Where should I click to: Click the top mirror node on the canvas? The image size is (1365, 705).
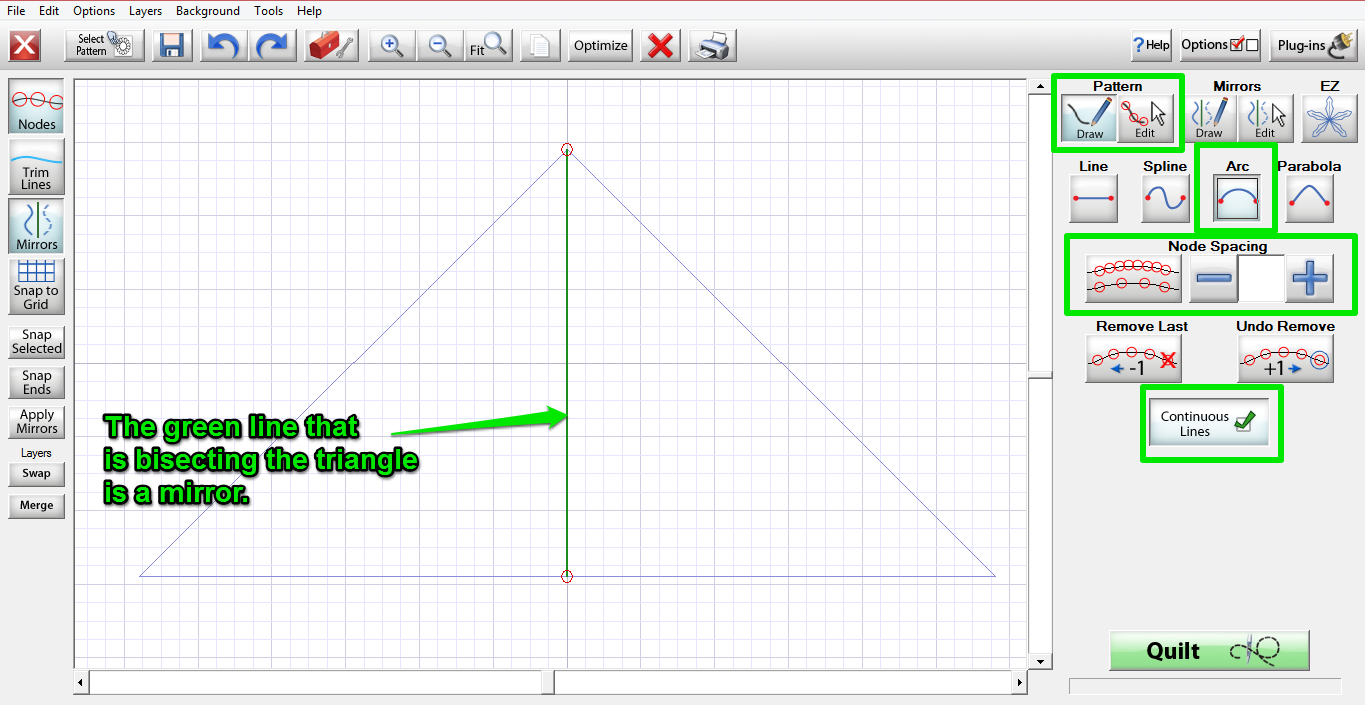(567, 149)
